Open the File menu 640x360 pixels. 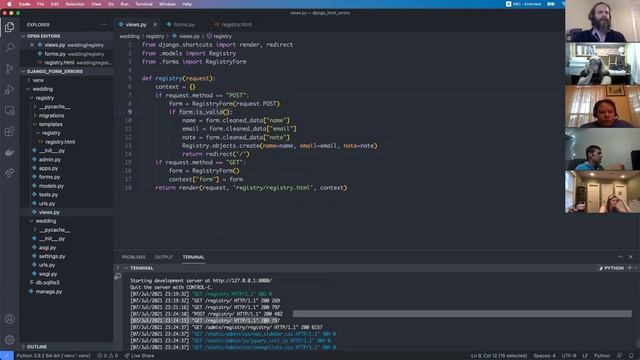point(40,4)
